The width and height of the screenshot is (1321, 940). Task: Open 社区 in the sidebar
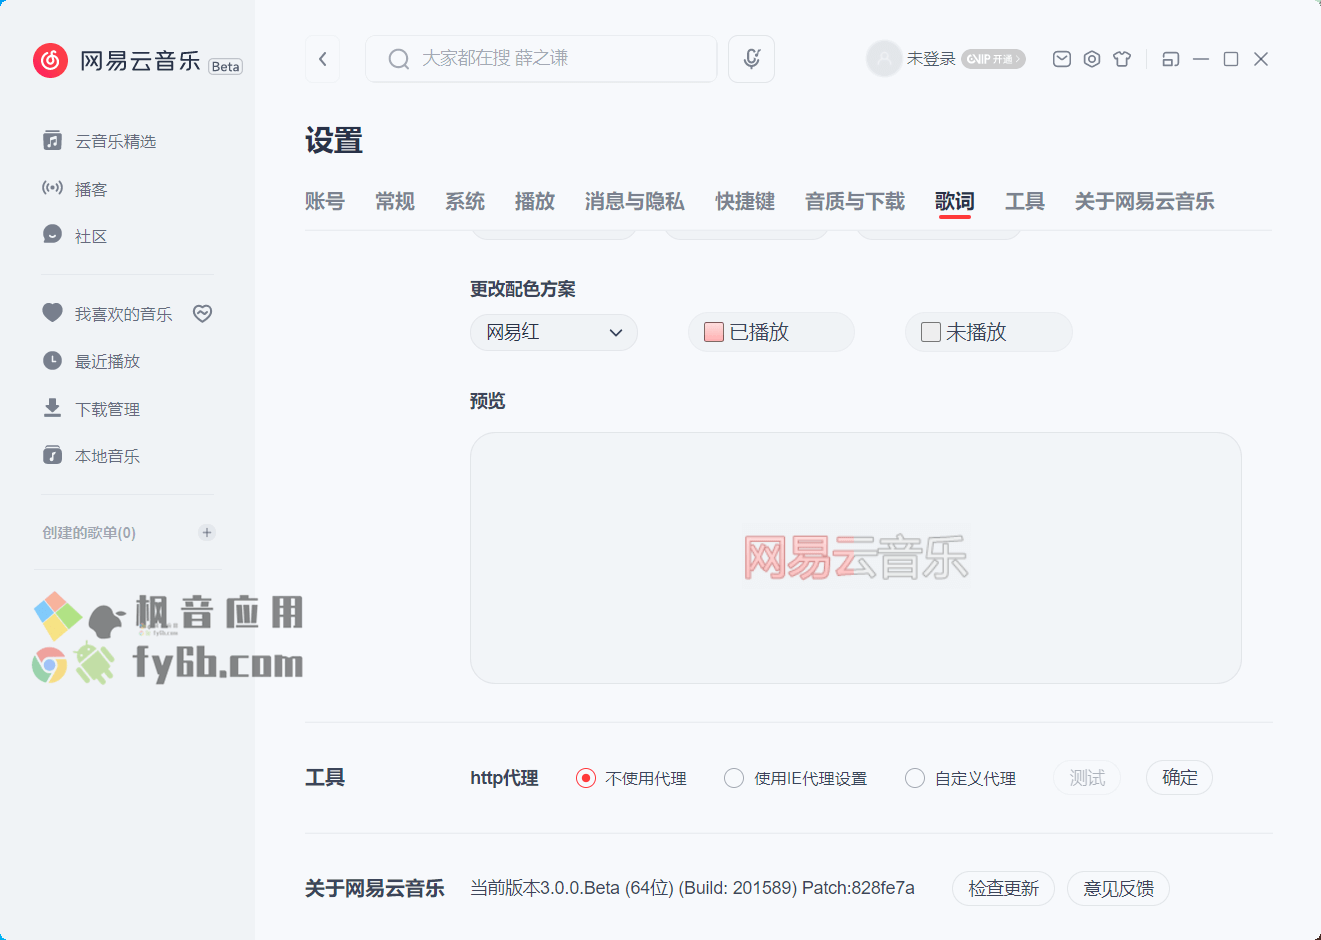[x=91, y=236]
